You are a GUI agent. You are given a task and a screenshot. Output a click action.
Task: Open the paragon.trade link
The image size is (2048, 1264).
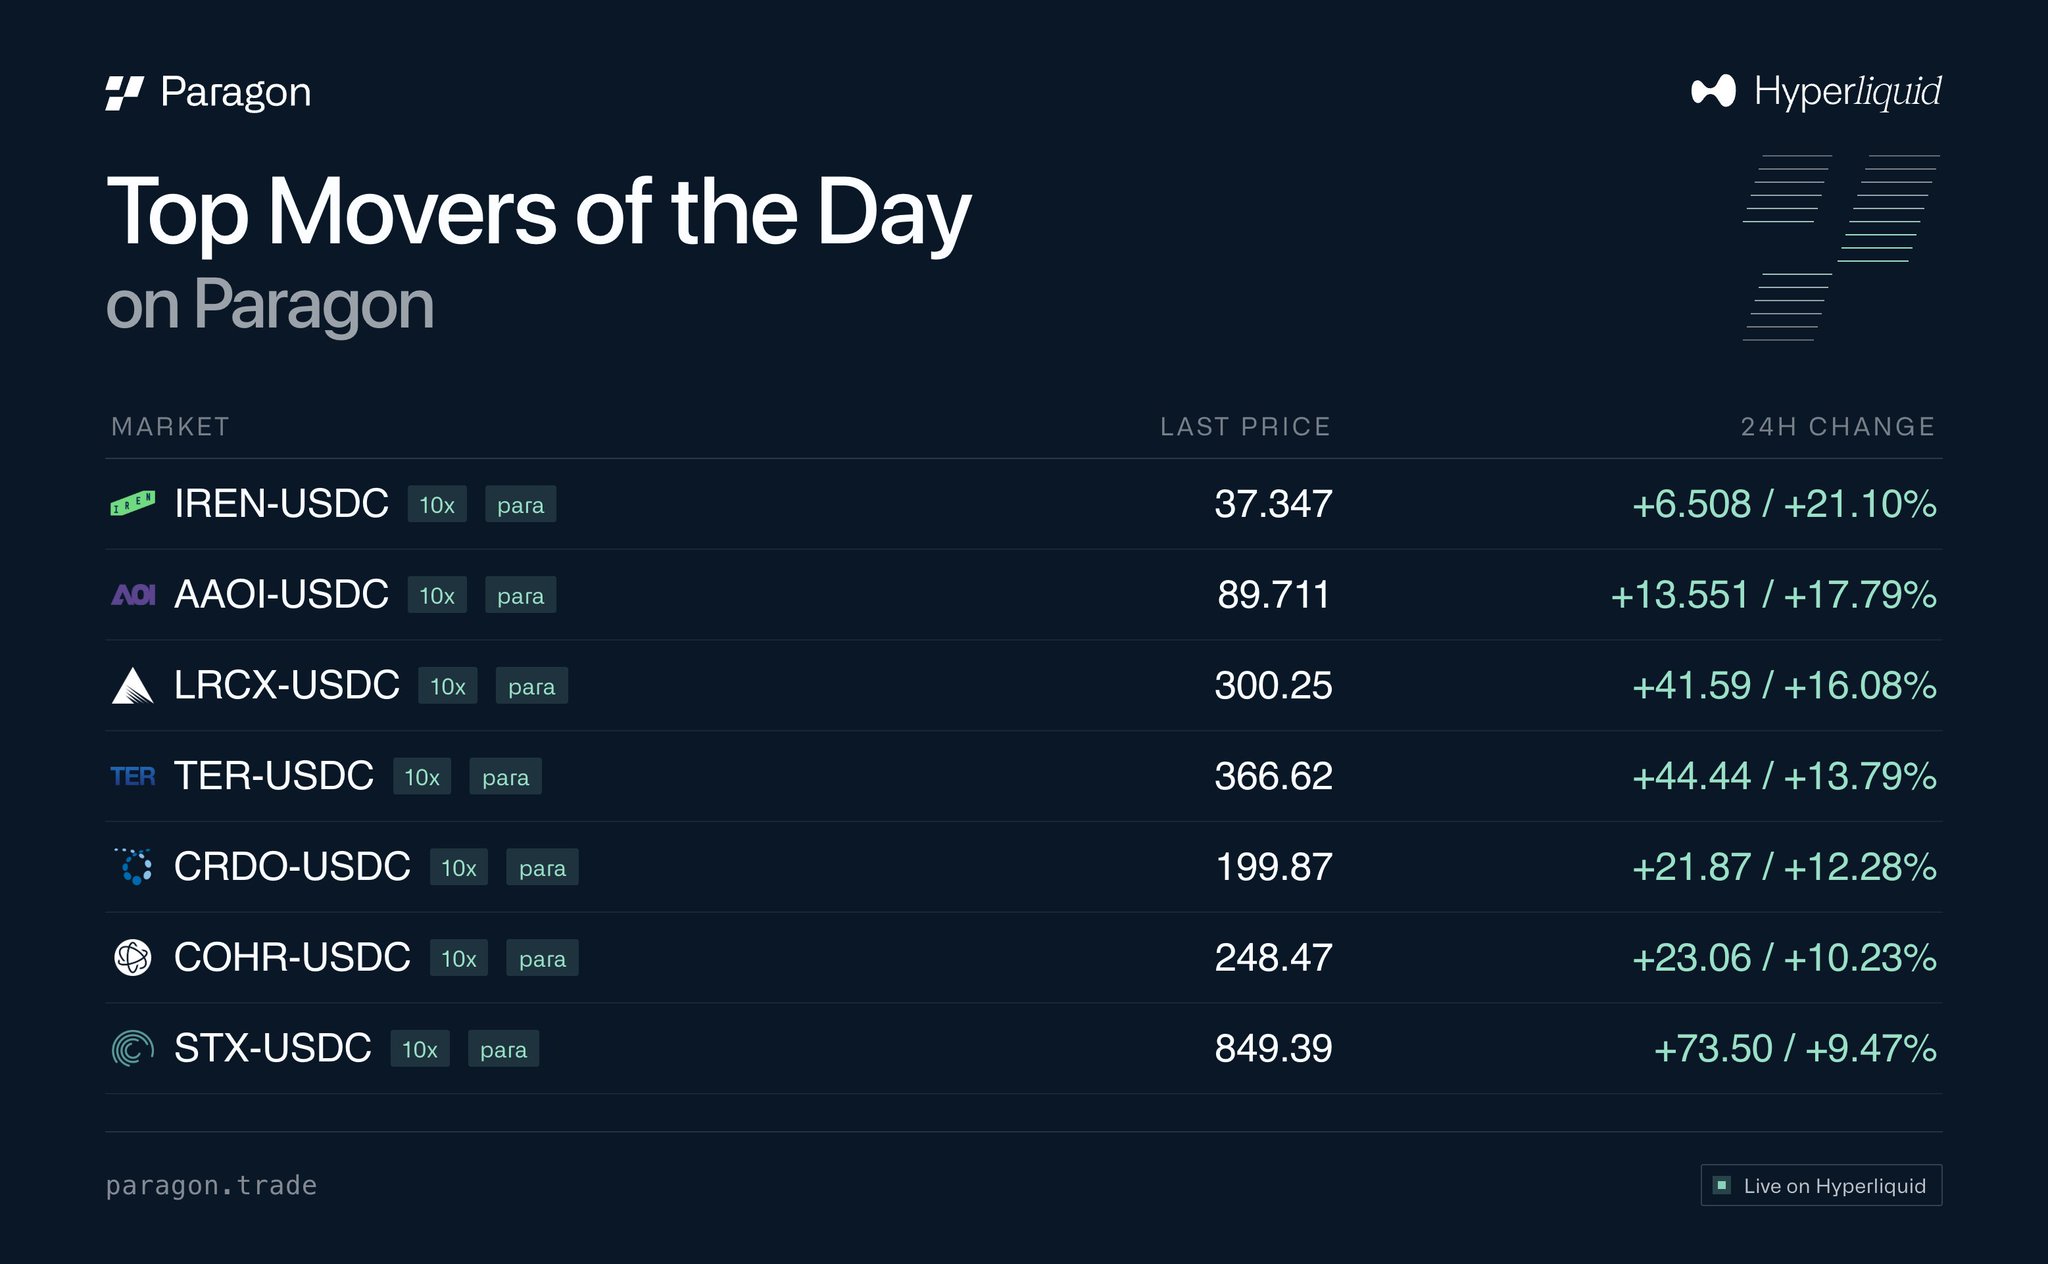click(x=211, y=1185)
